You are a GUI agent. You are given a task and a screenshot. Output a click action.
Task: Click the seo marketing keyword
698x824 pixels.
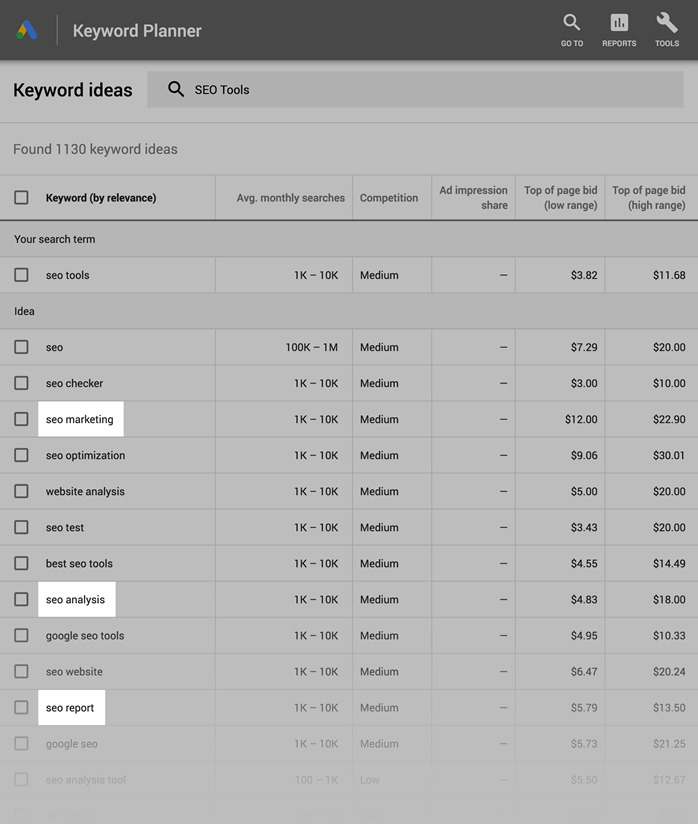click(79, 419)
